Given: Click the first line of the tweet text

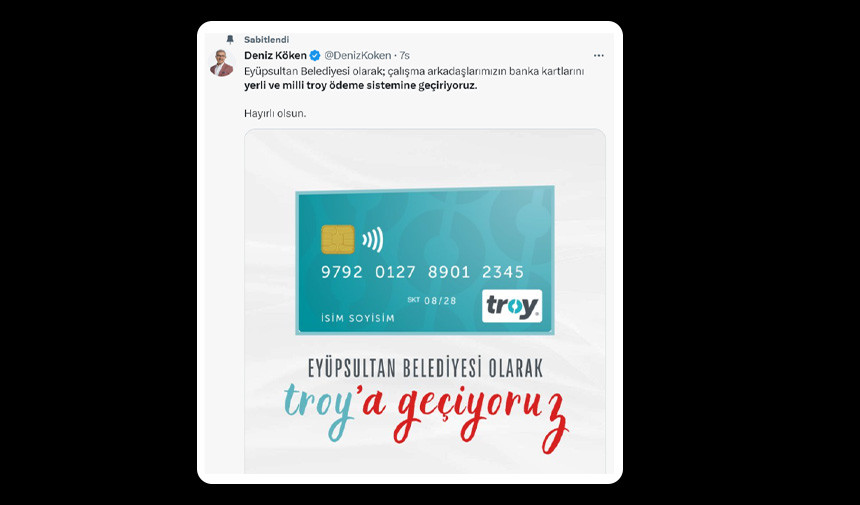Looking at the screenshot, I should [x=414, y=71].
